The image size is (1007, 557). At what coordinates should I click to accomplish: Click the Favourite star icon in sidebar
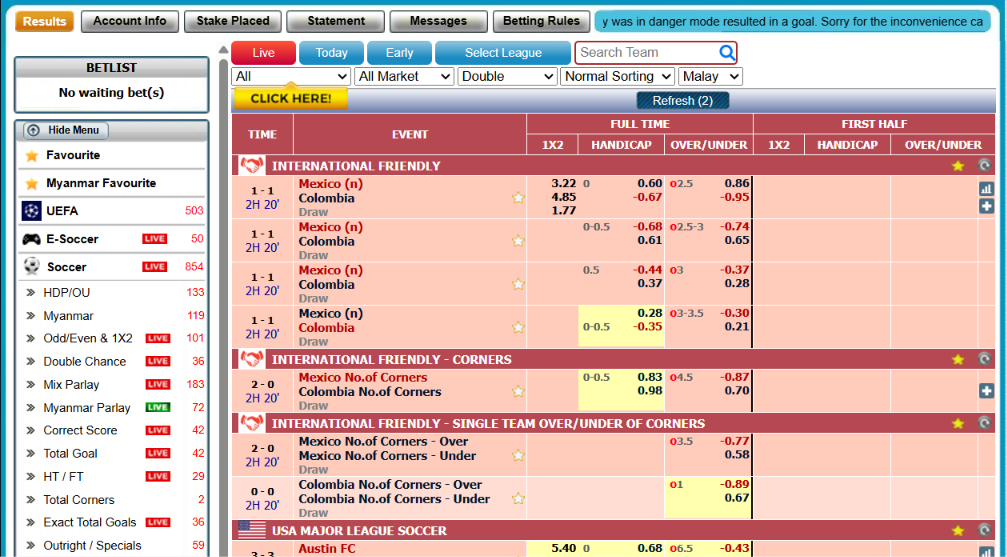[31, 156]
